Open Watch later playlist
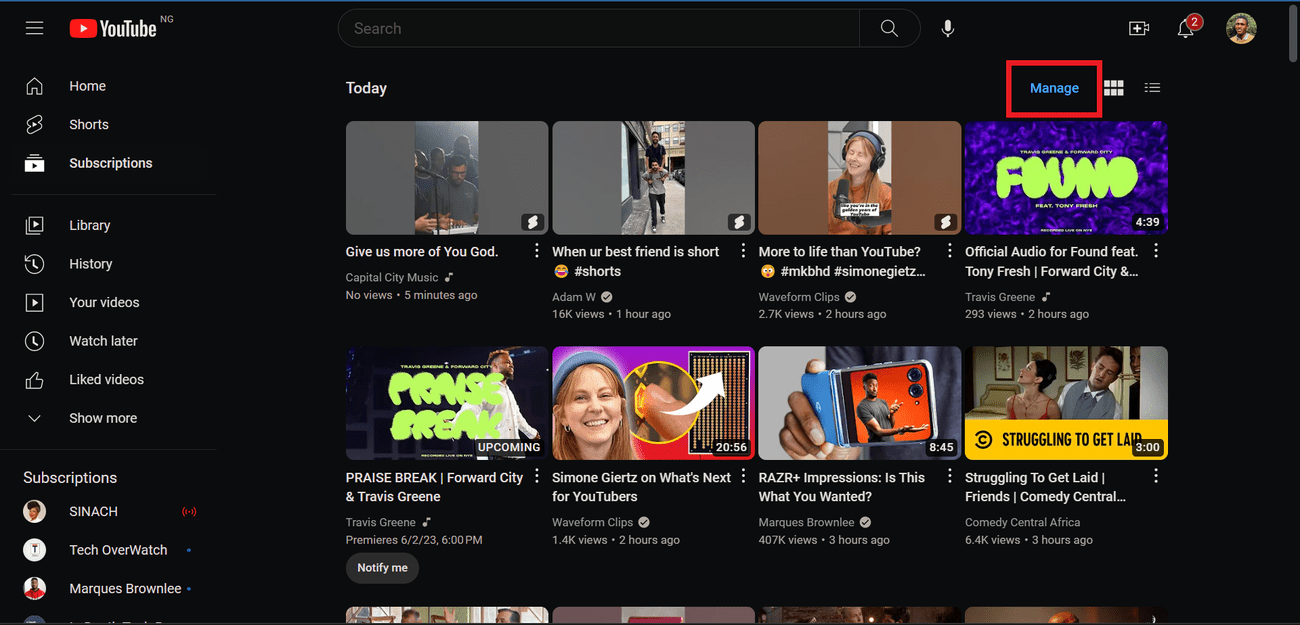Screen dimensions: 1300x625 click(103, 341)
